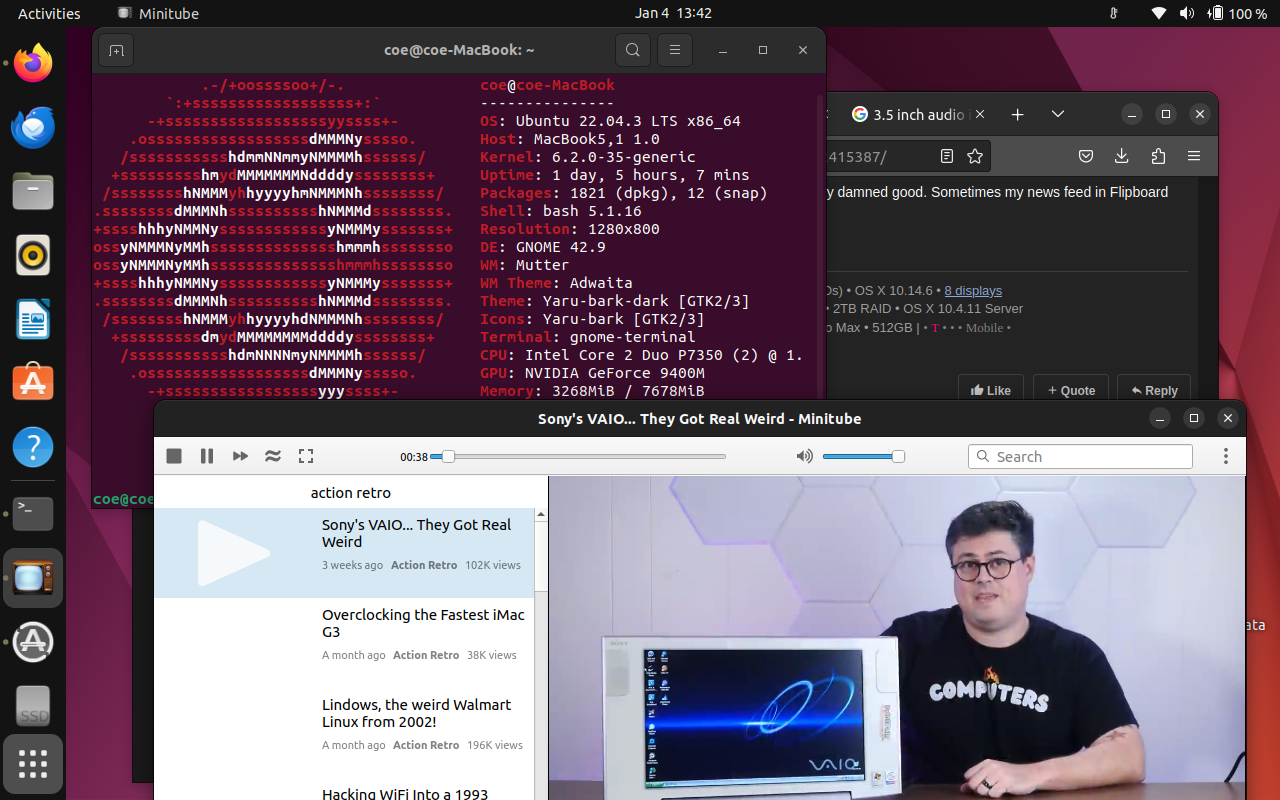Open Files manager from dock
Viewport: 1280px width, 800px height.
click(x=33, y=192)
